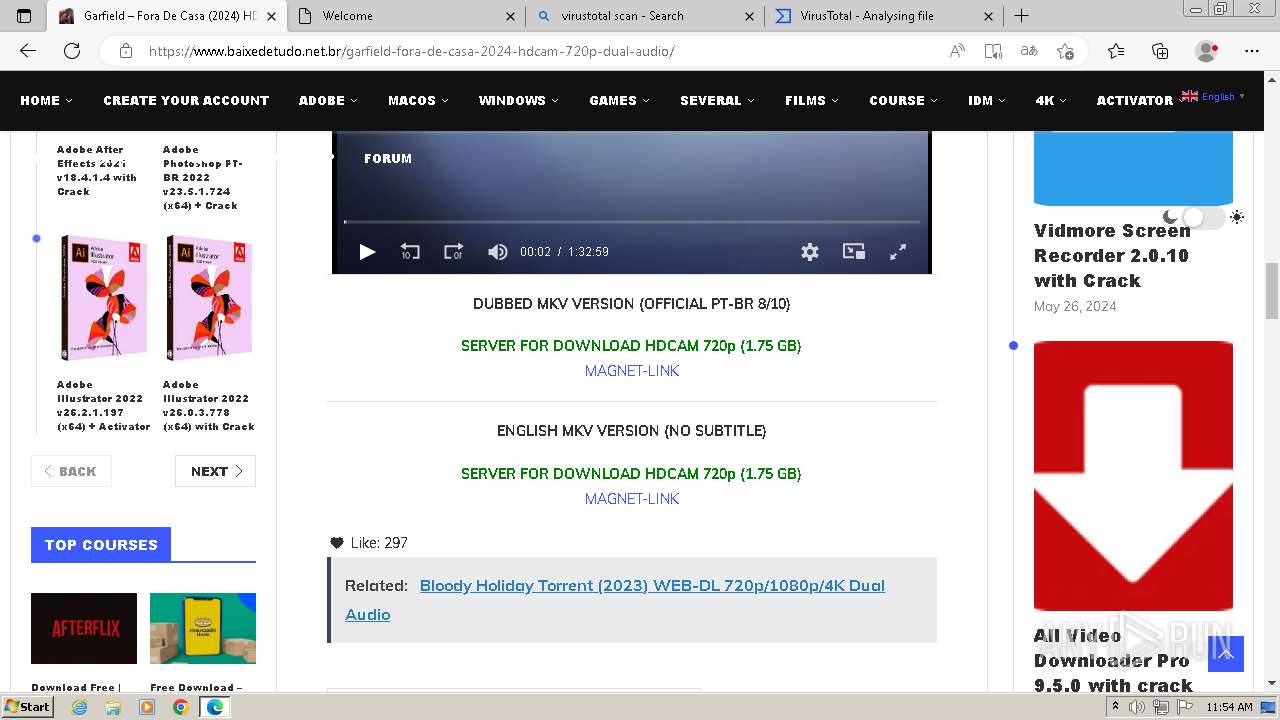
Task: Open Vidmore Screen Recorder 2.0.10 post
Action: click(1111, 256)
